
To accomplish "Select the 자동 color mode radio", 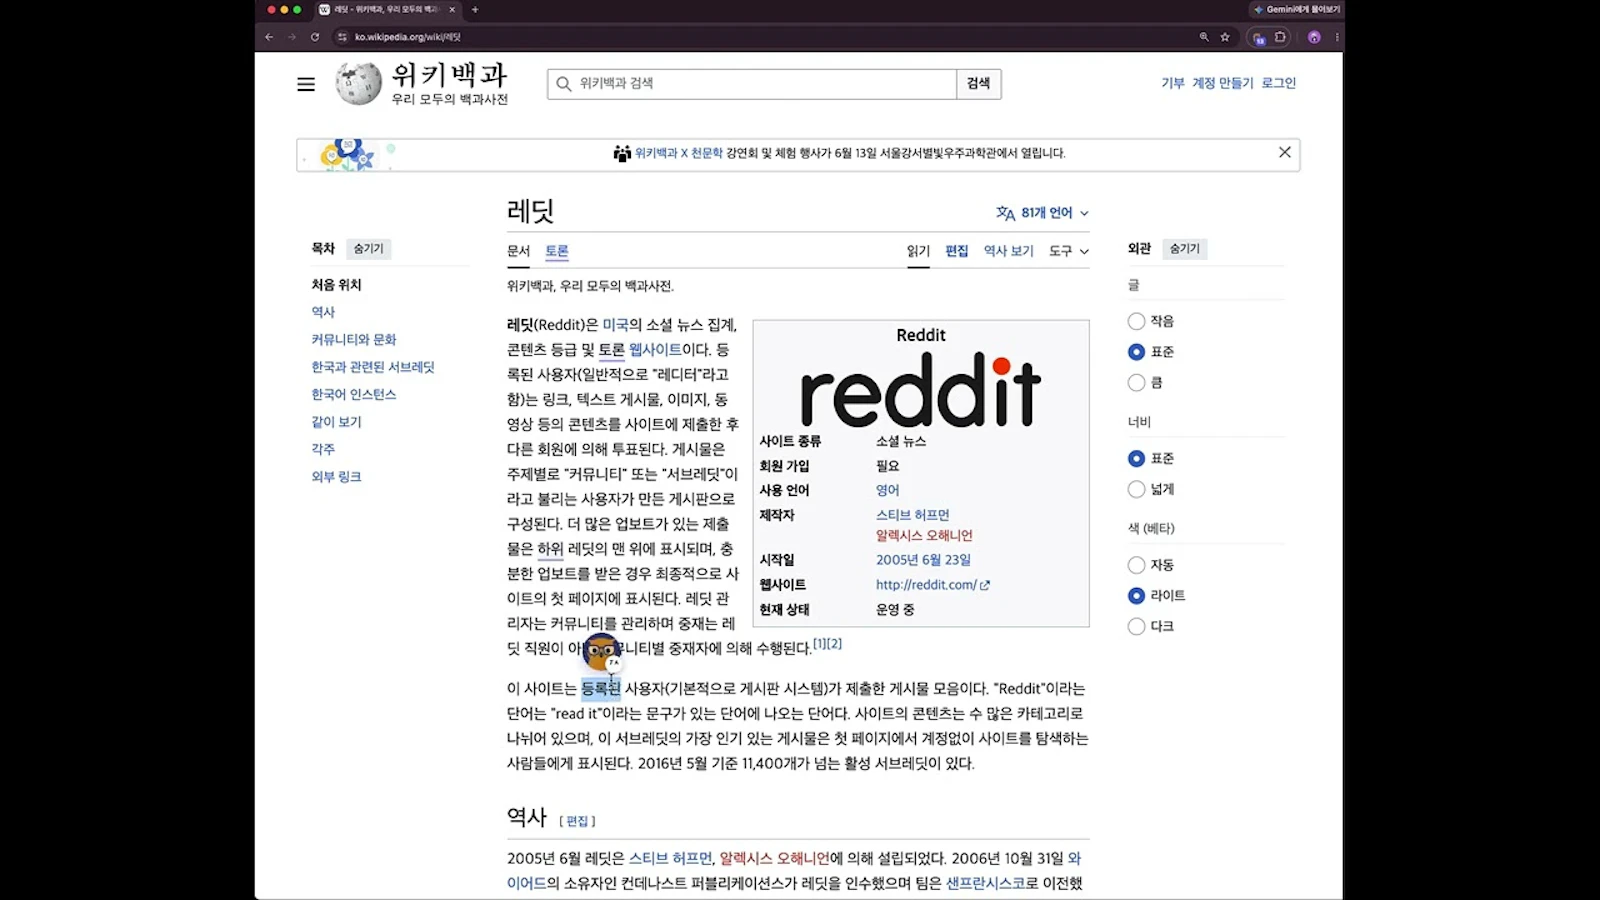I will coord(1136,565).
